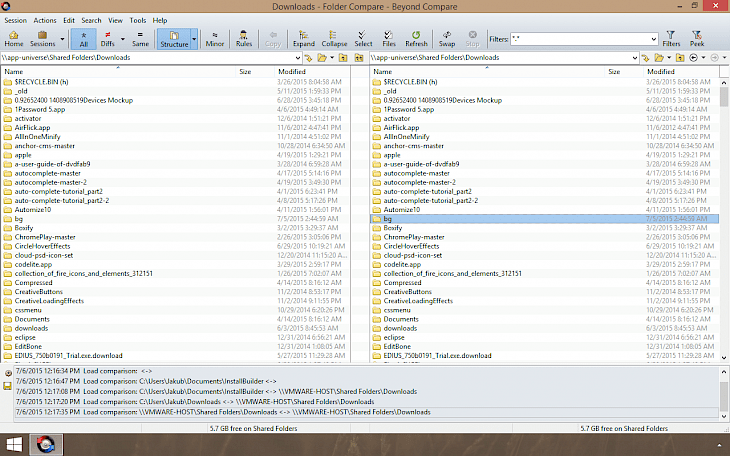Swap the left and right sides
The height and width of the screenshot is (456, 730).
click(446, 39)
